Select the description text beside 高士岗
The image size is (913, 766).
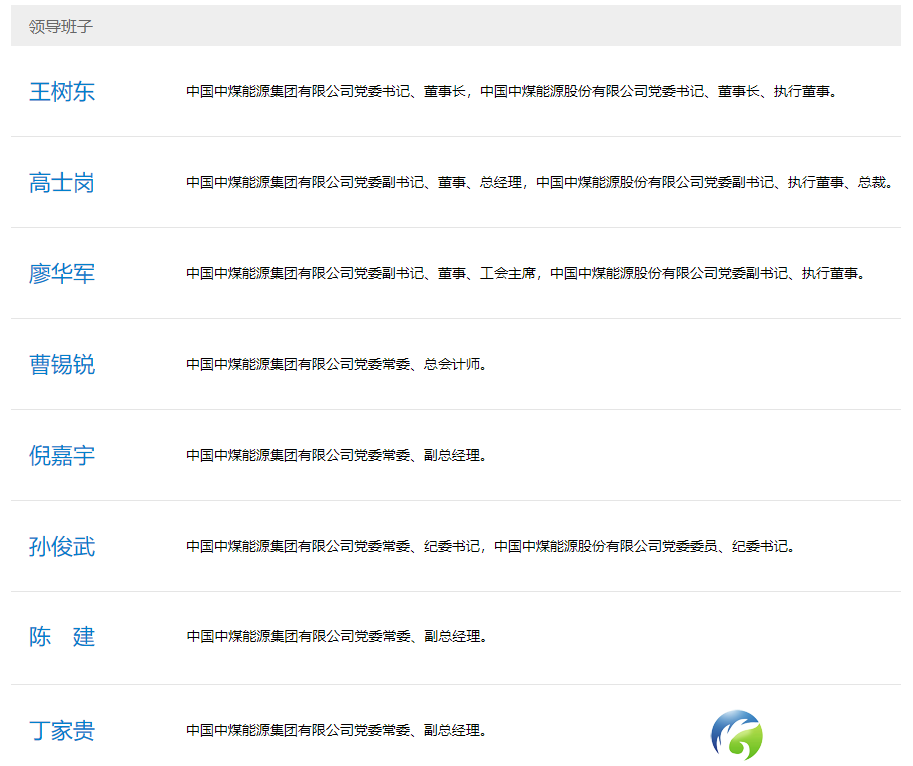coord(540,183)
